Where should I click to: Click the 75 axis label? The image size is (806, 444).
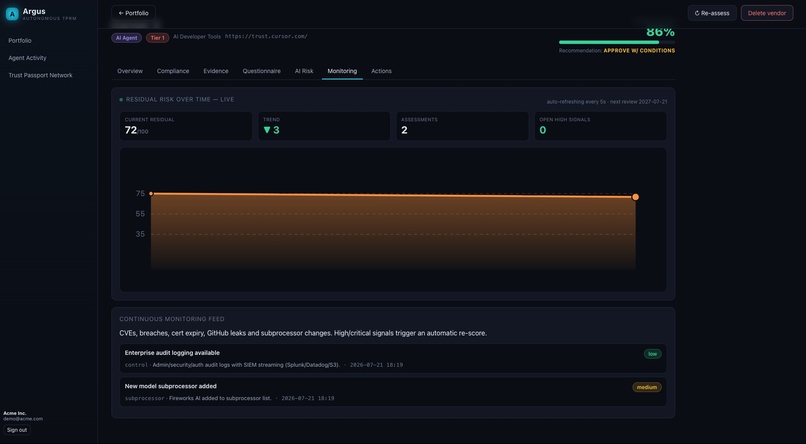pos(140,194)
